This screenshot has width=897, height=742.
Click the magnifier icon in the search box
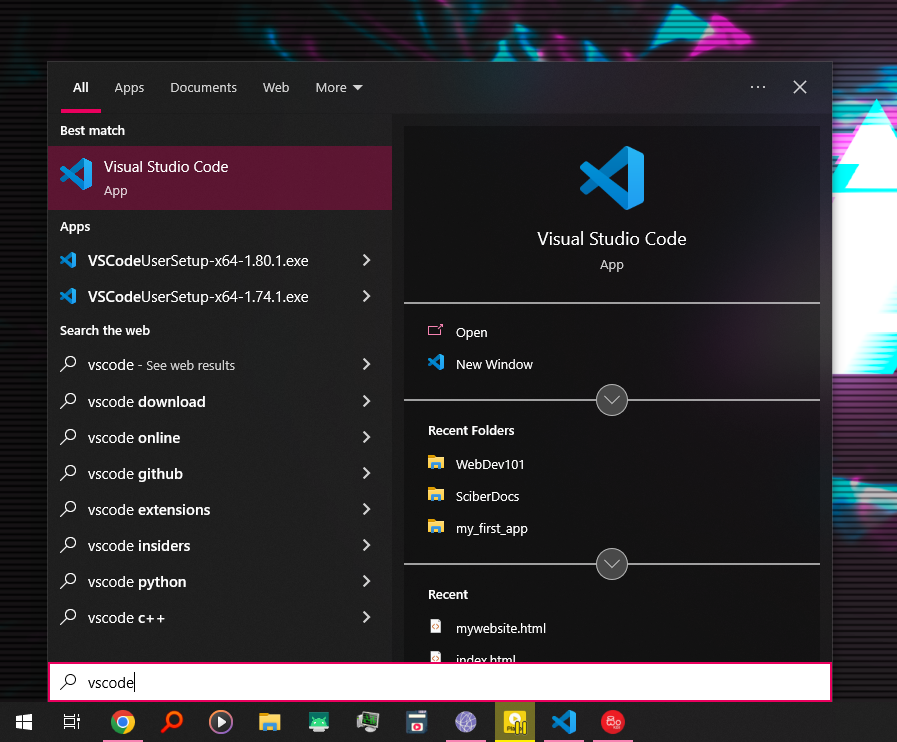[69, 681]
